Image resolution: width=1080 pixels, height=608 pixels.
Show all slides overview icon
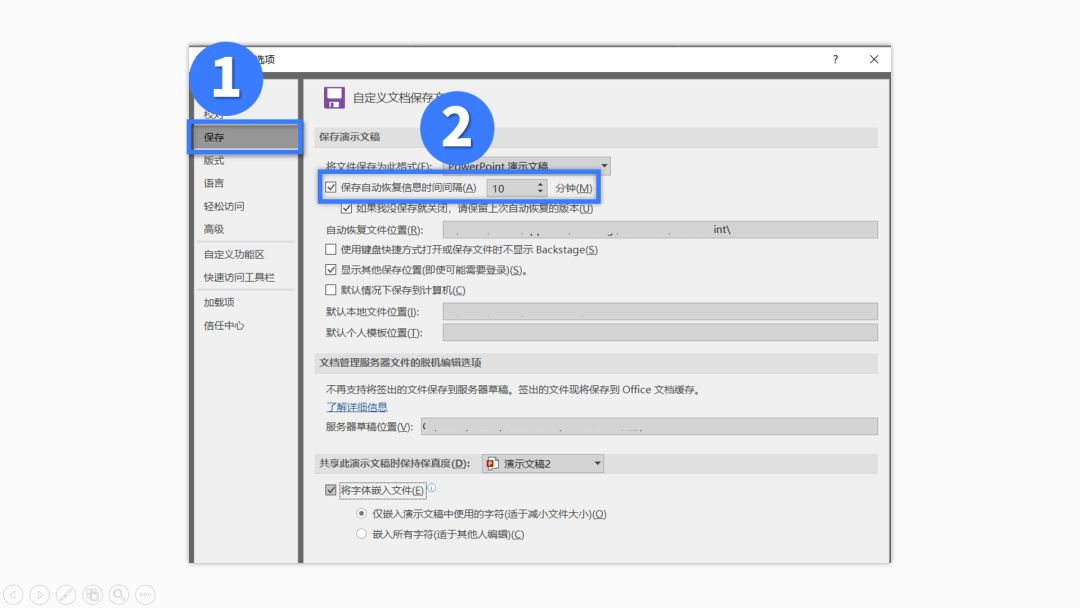(92, 594)
